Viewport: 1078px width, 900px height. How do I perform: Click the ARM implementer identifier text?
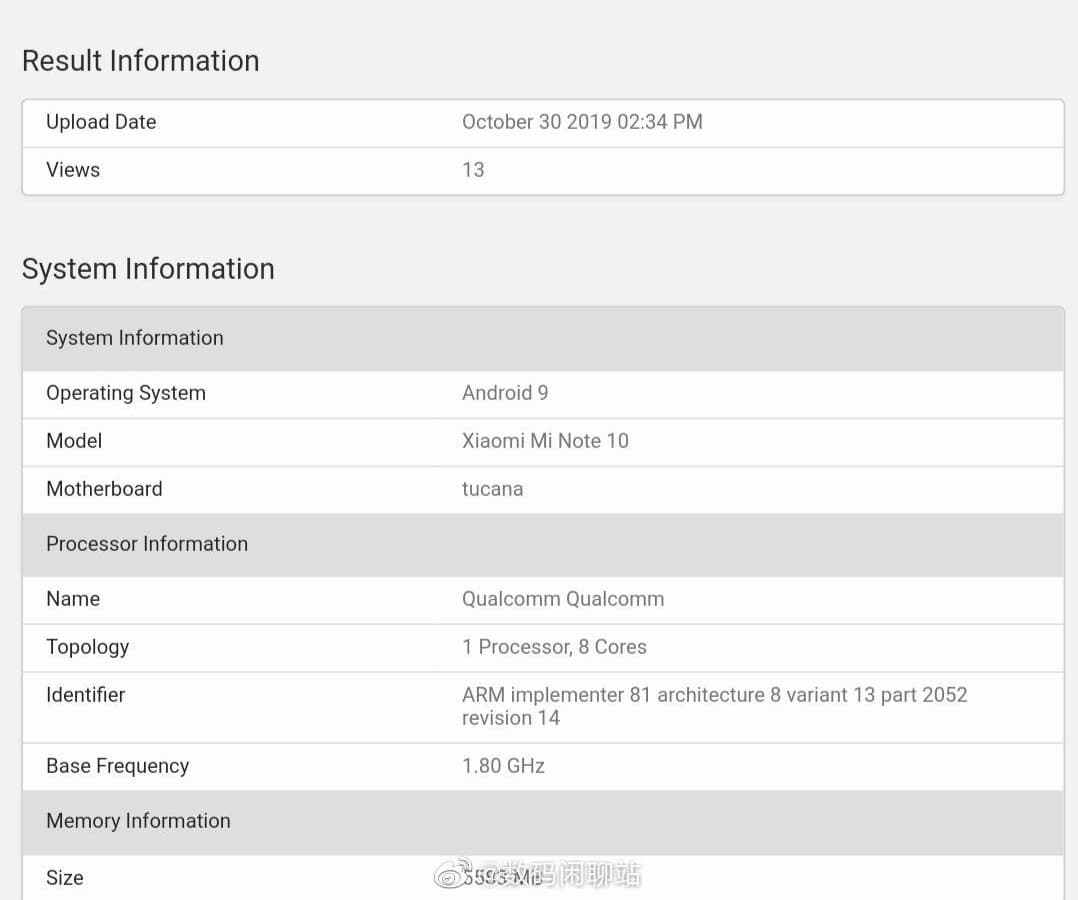tap(714, 706)
